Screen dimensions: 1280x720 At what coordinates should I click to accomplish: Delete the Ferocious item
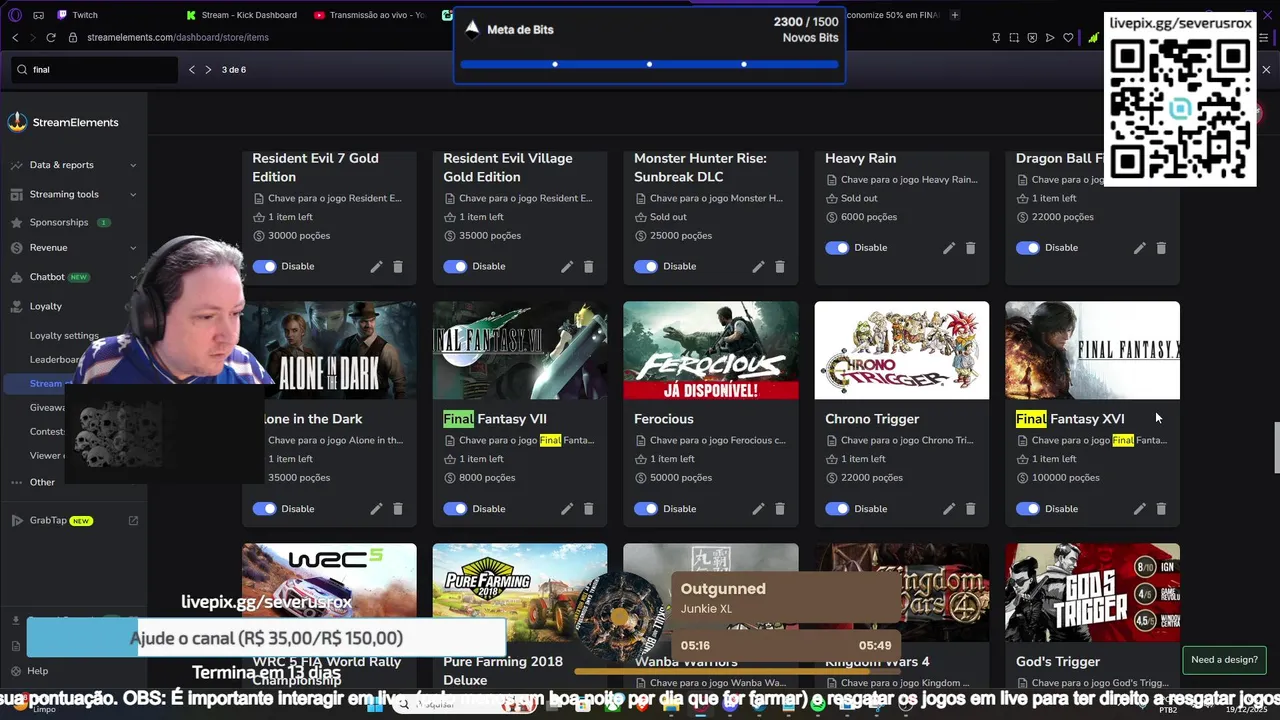(780, 509)
